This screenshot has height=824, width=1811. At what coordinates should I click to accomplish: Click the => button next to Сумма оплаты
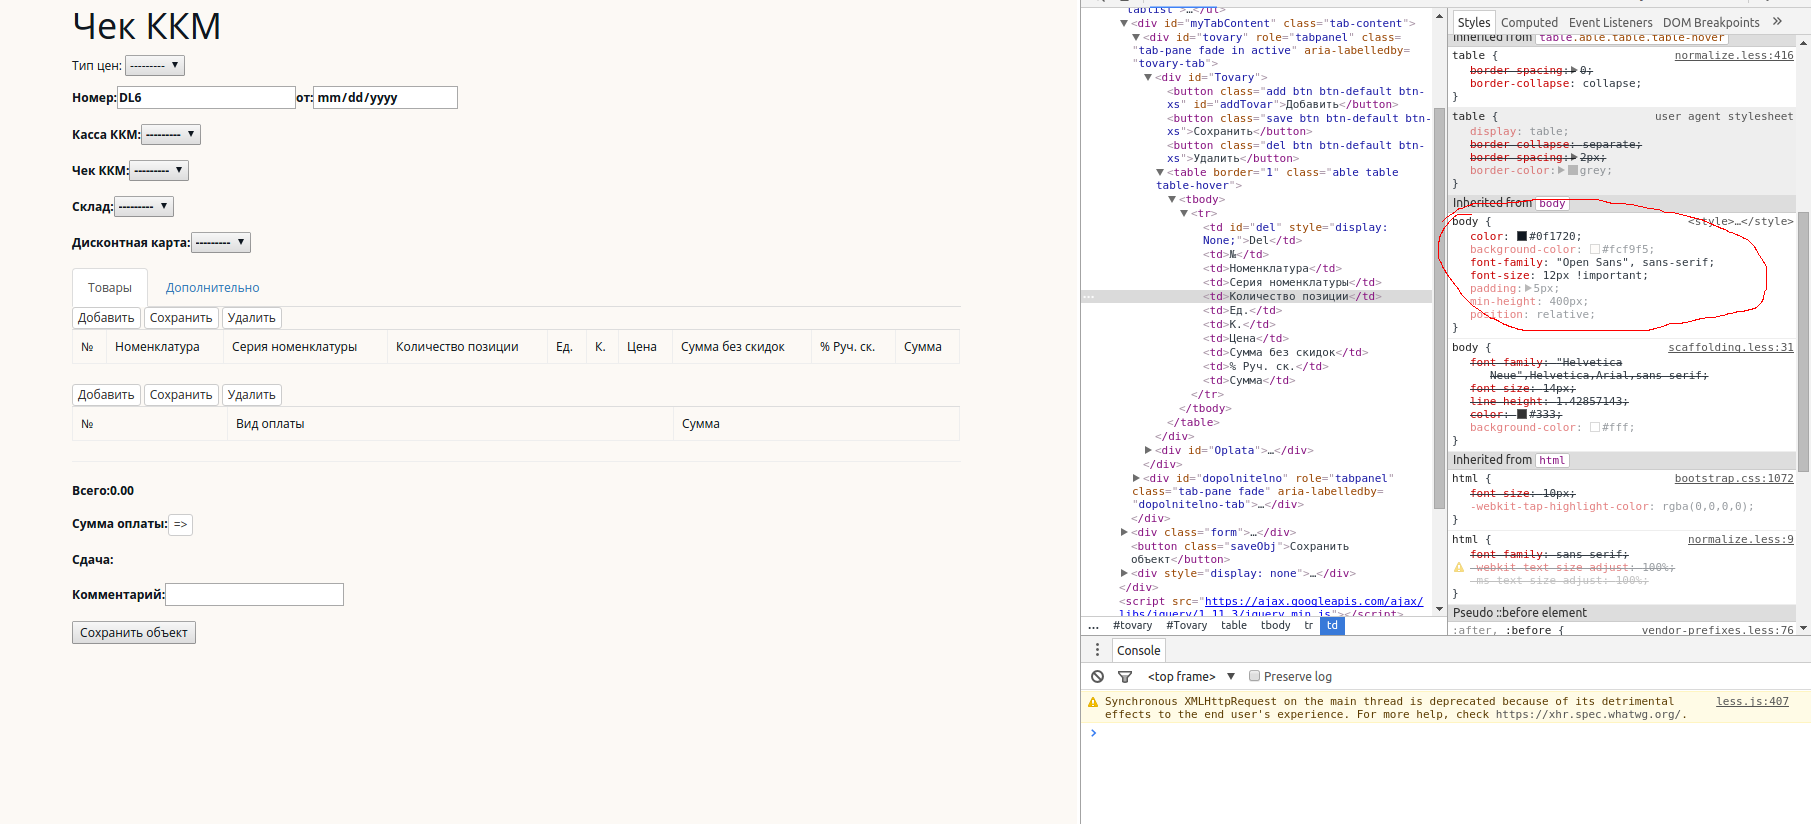click(x=180, y=524)
